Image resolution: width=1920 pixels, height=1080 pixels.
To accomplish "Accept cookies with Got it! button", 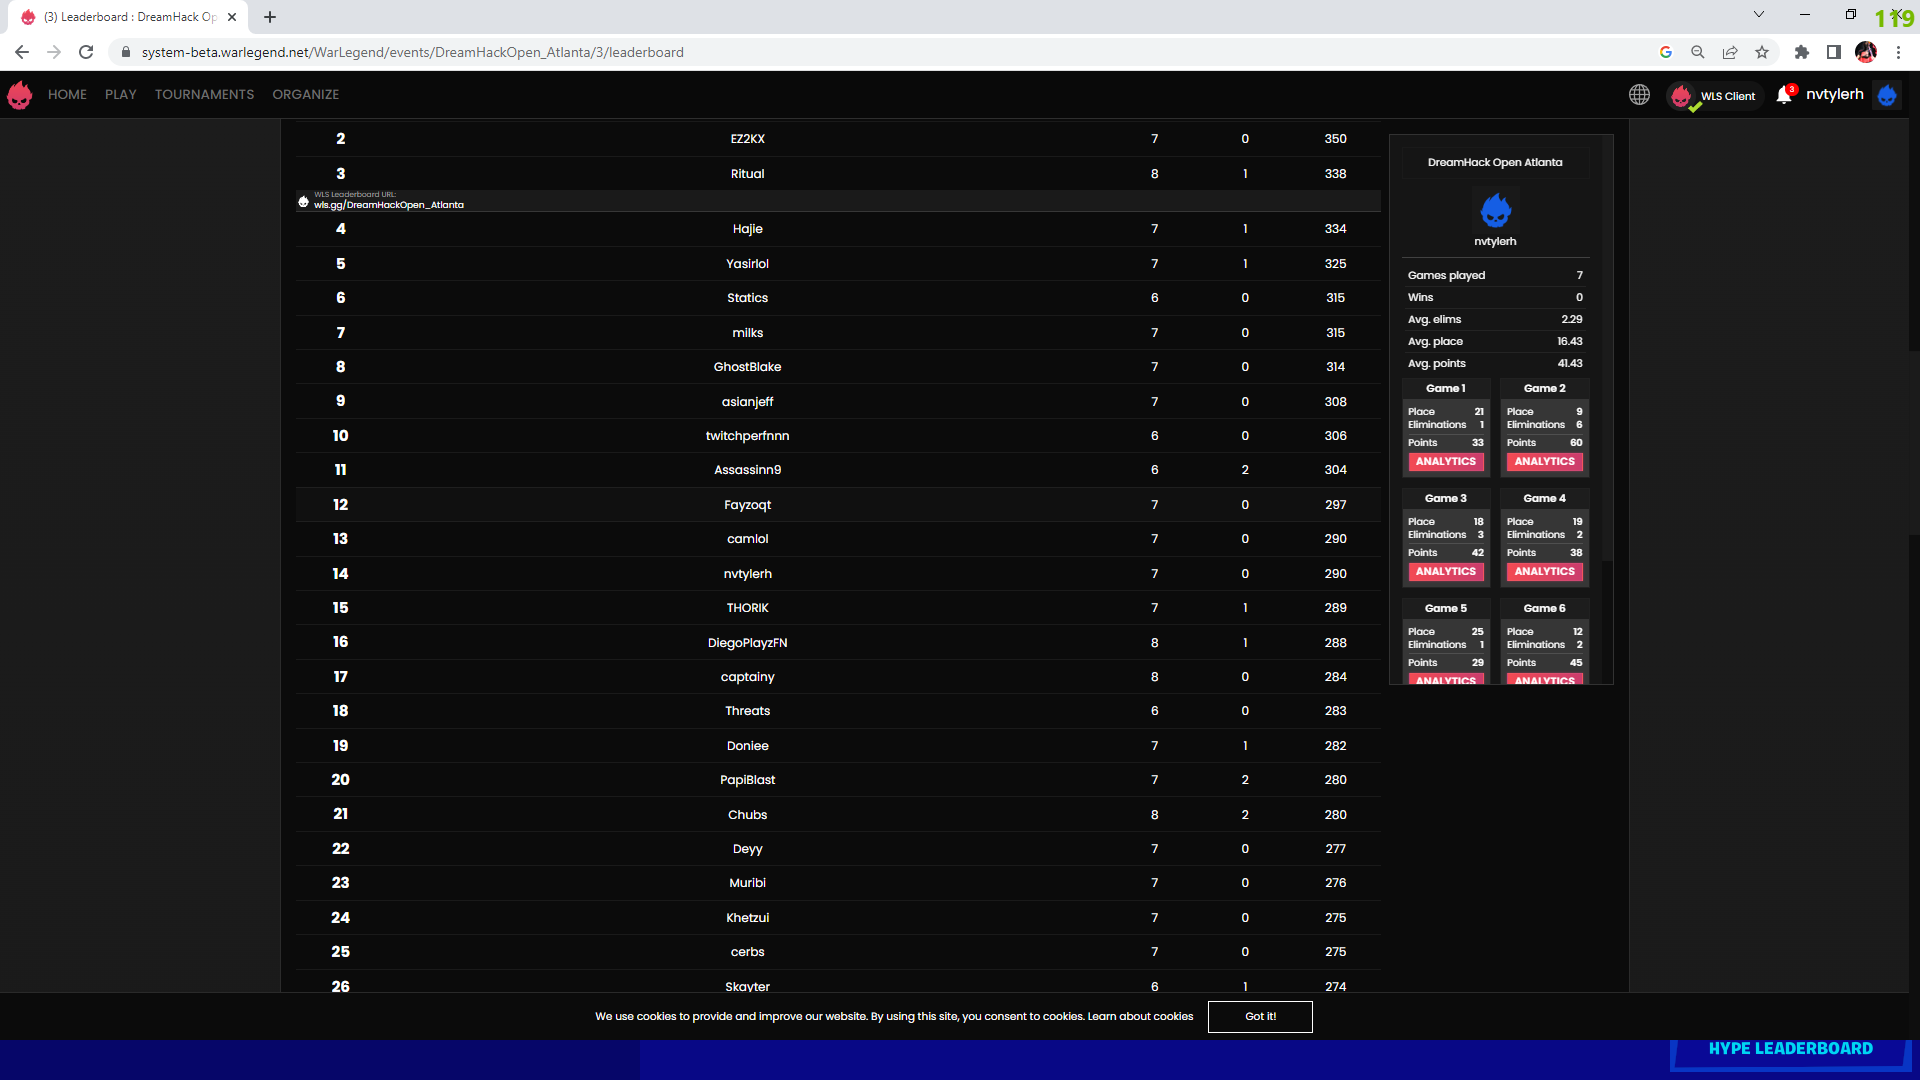I will 1259,1017.
